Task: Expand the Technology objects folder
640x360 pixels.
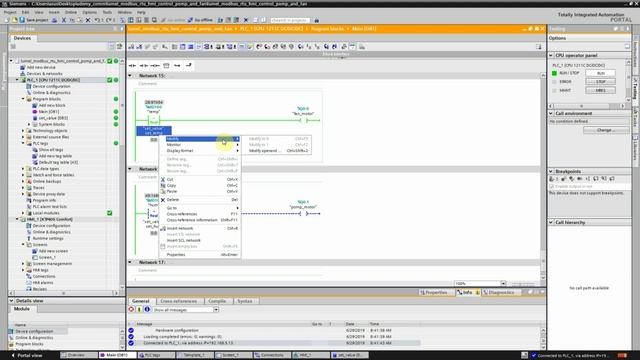Action: click(23, 131)
